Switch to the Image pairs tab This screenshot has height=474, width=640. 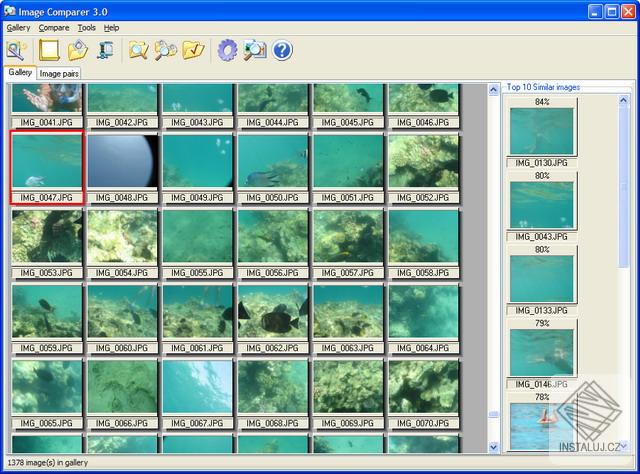click(x=59, y=73)
